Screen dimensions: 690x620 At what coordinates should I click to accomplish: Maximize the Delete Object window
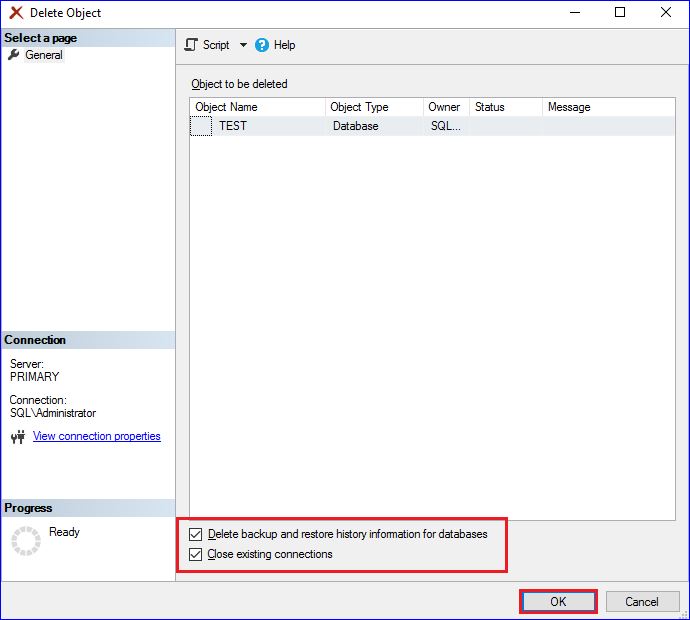click(620, 13)
